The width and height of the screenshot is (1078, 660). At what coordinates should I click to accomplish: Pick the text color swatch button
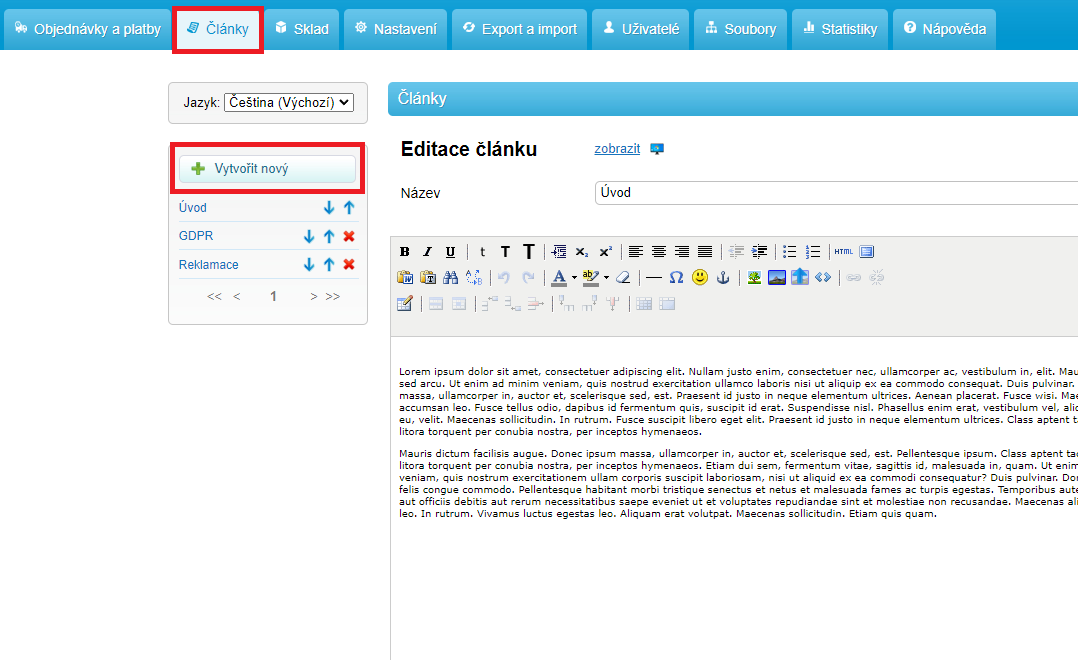pyautogui.click(x=559, y=278)
